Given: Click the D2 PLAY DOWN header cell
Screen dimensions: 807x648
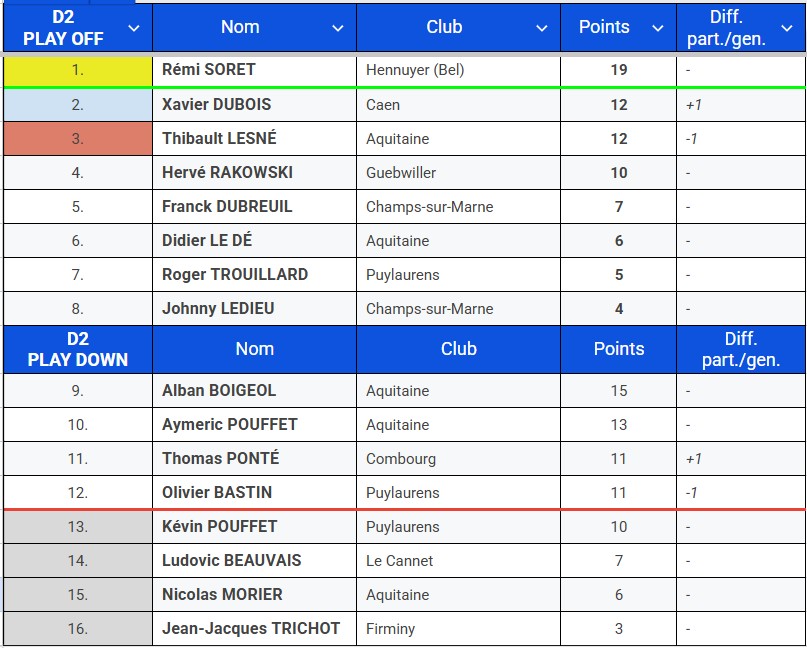Looking at the screenshot, I should [78, 349].
